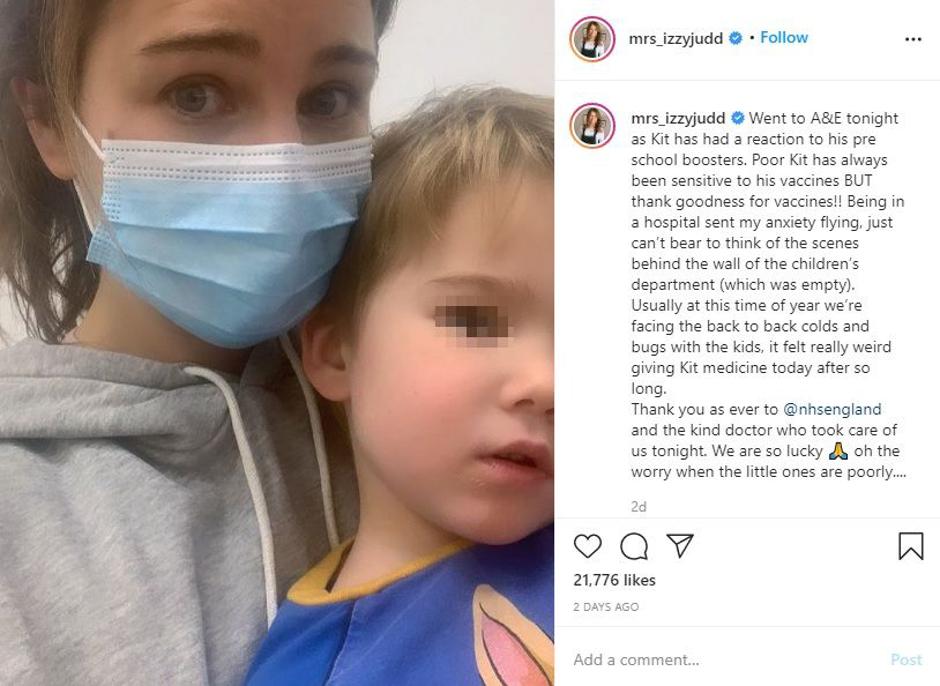The image size is (940, 686).
Task: Open the caption profile avatar thumbnail
Action: point(592,125)
